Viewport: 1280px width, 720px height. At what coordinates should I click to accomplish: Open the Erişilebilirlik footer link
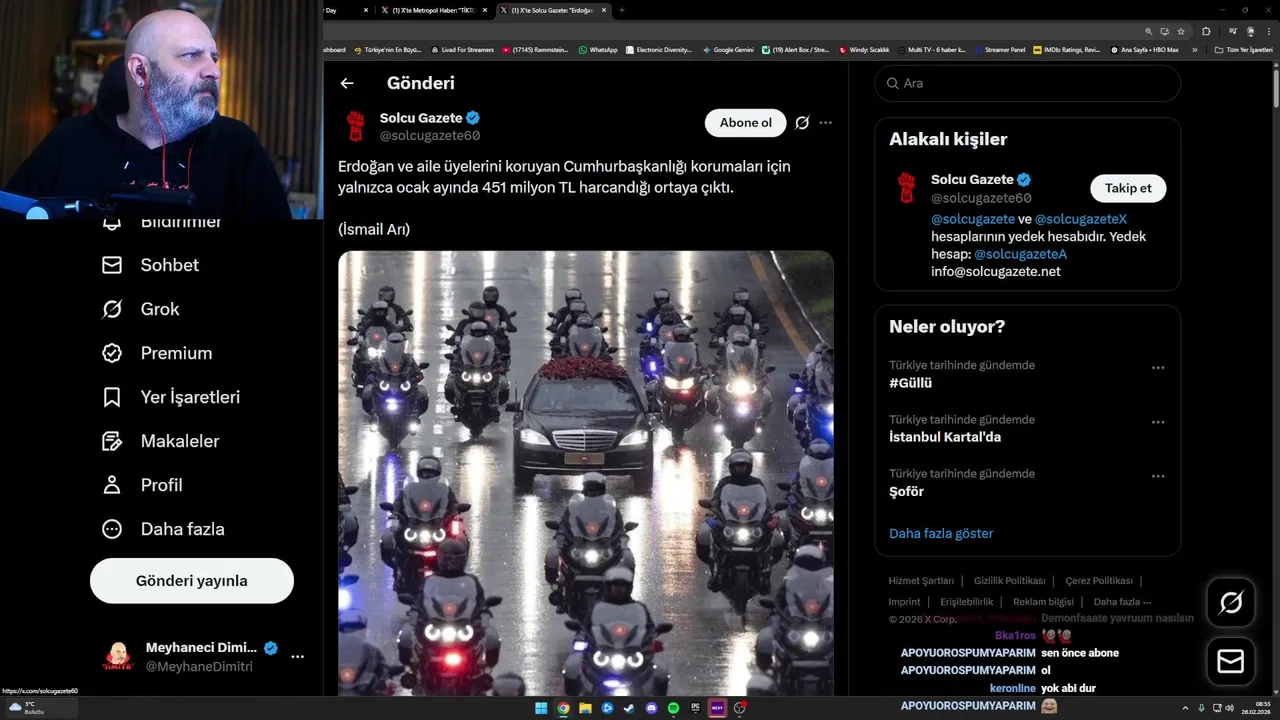coord(967,602)
